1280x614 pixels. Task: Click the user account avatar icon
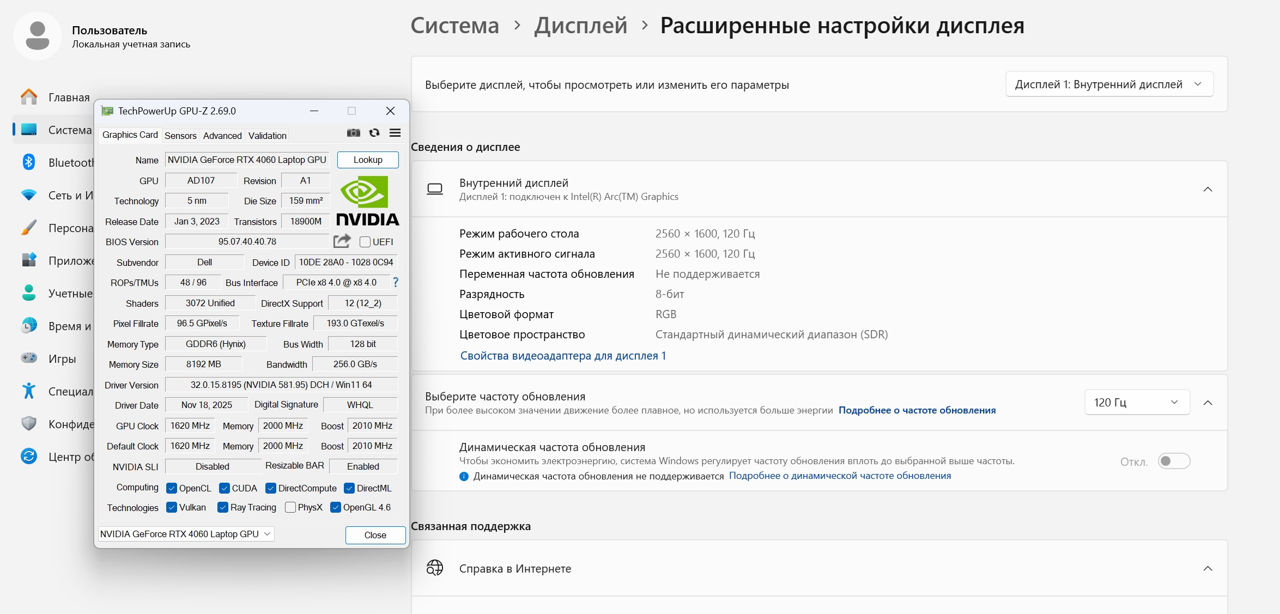(x=37, y=36)
